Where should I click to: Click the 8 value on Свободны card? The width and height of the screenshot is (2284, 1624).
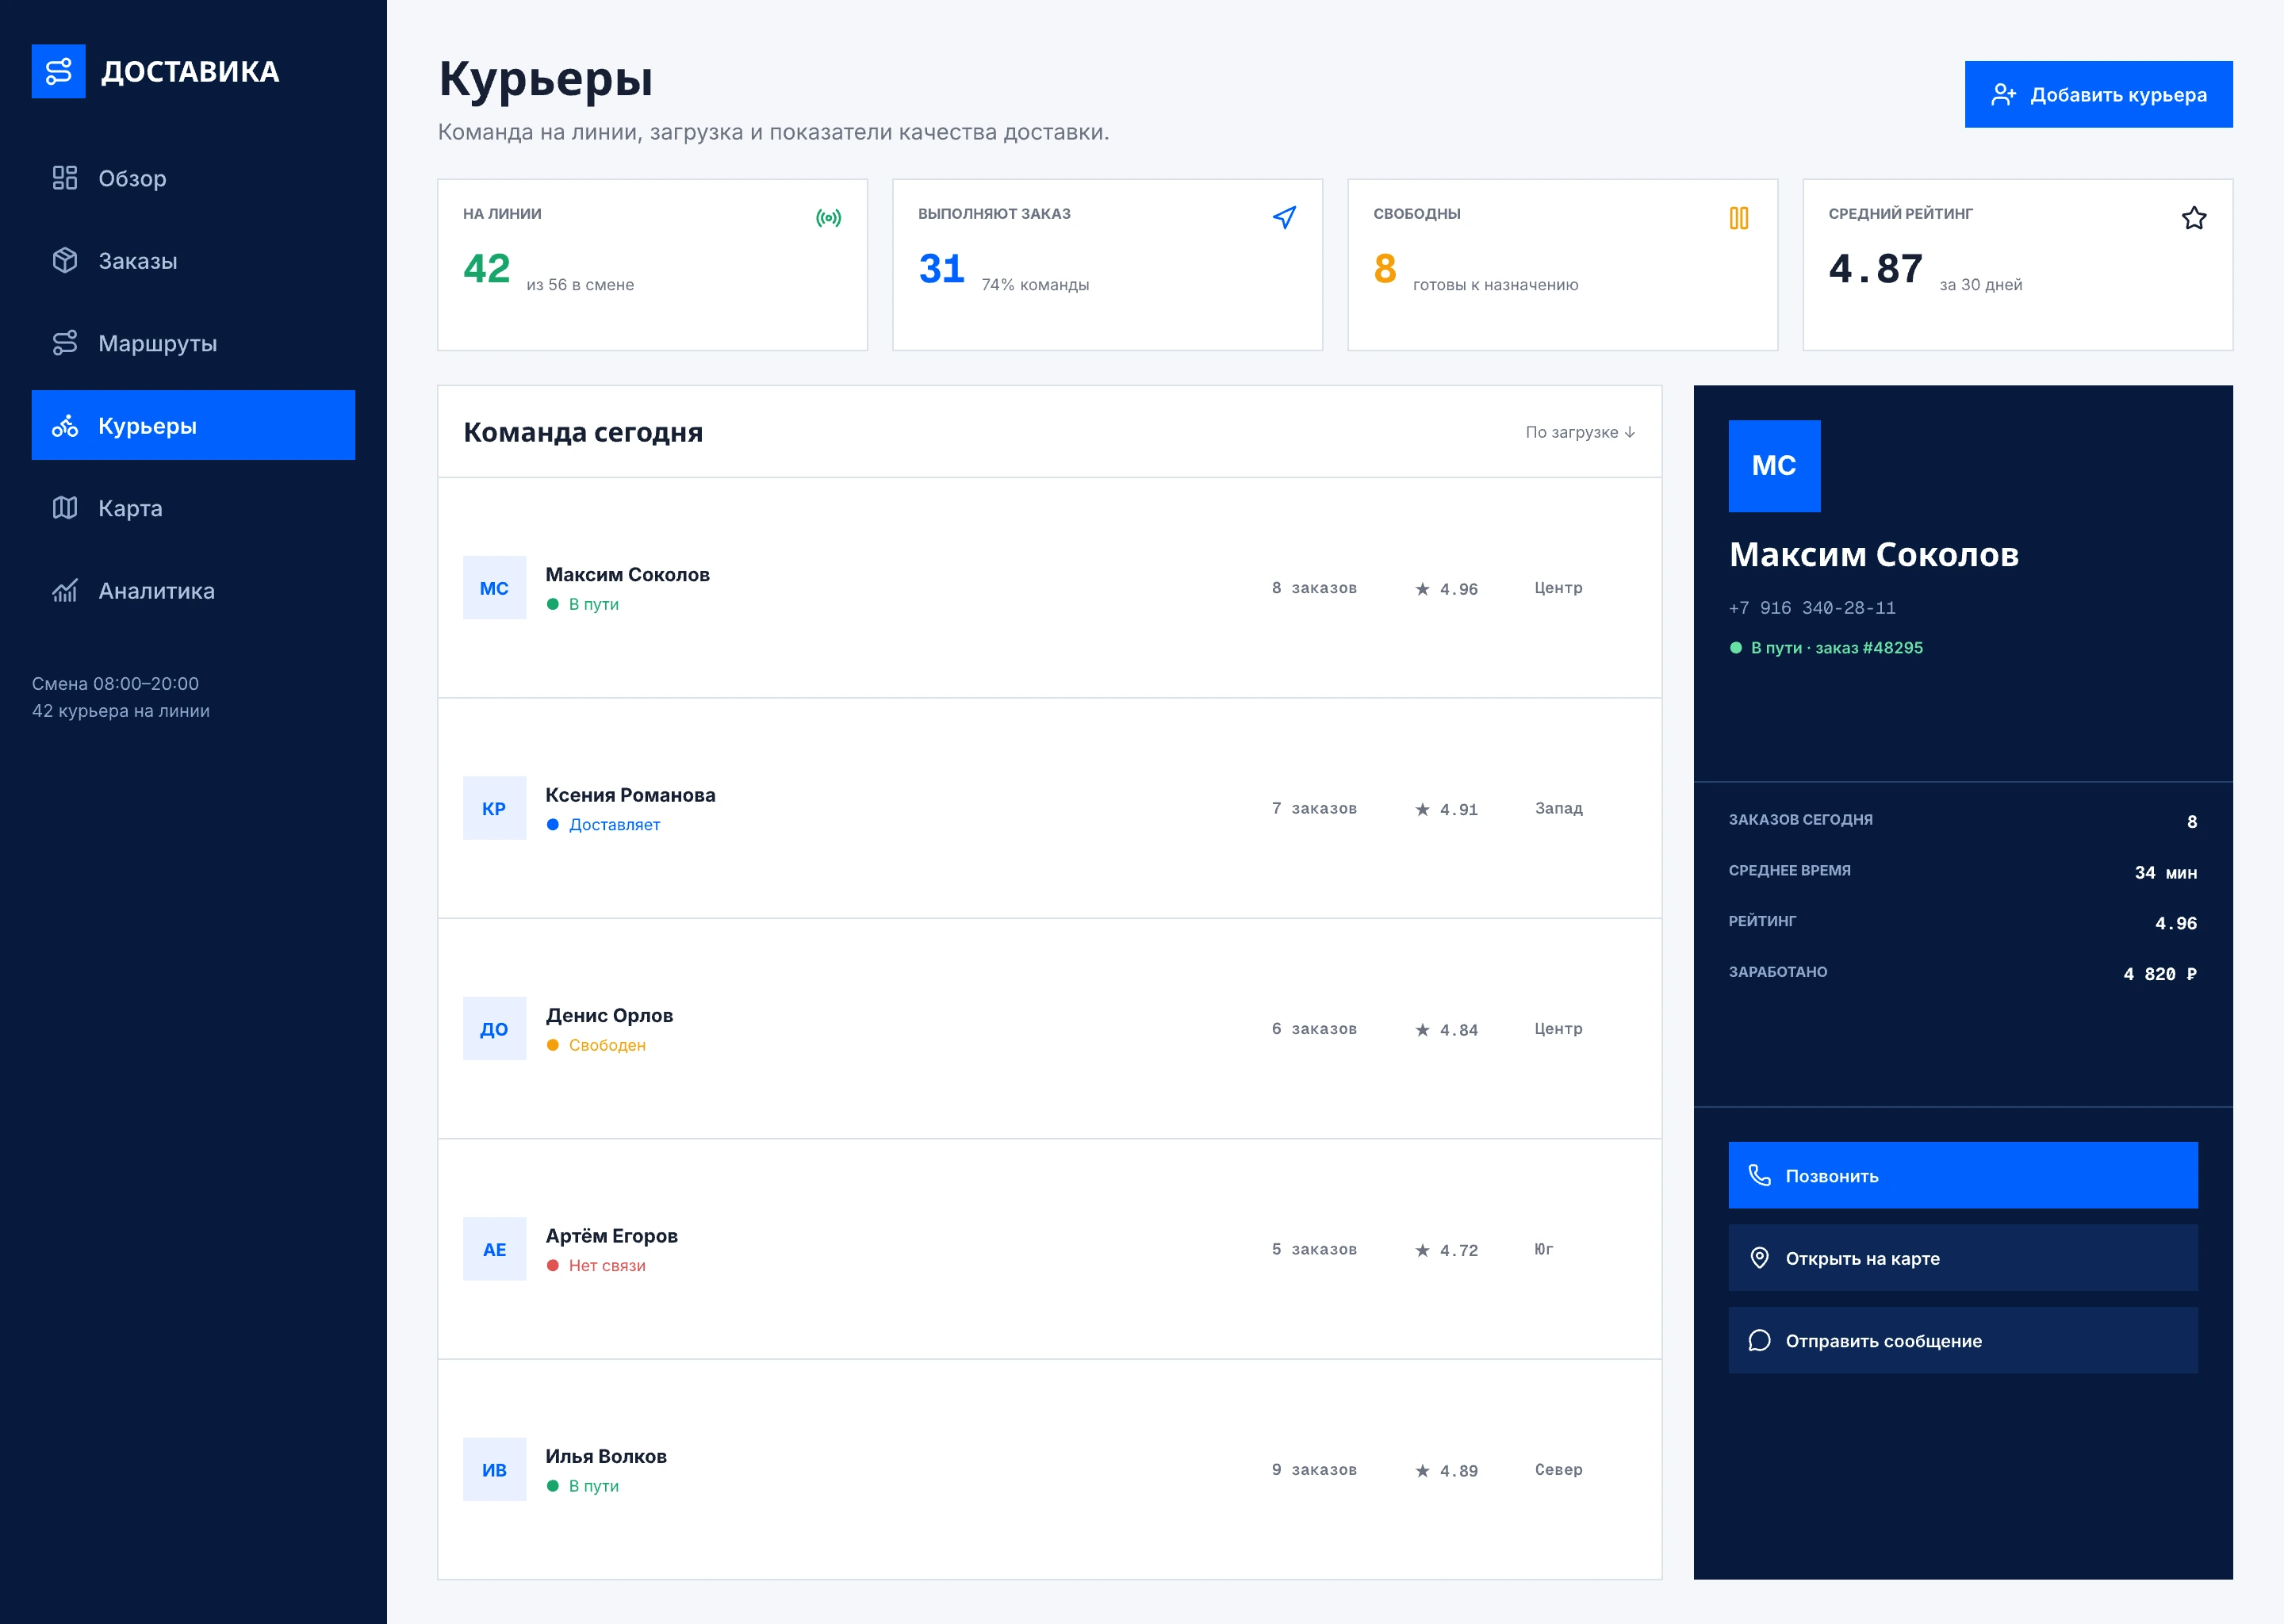pos(1385,268)
